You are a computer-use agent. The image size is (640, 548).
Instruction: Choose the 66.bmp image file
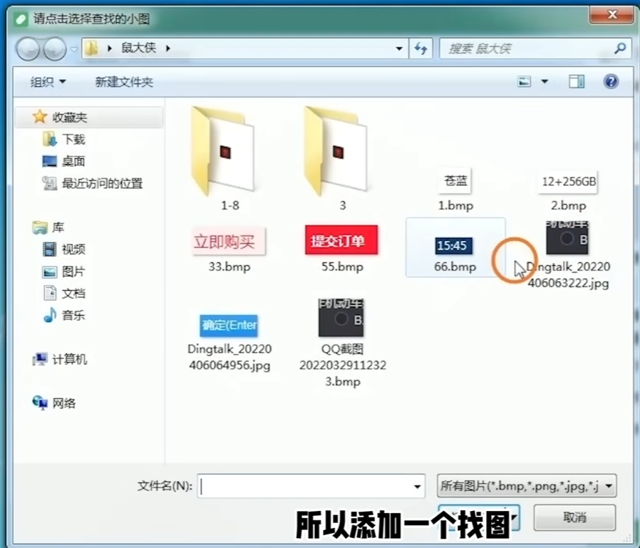[x=454, y=249]
